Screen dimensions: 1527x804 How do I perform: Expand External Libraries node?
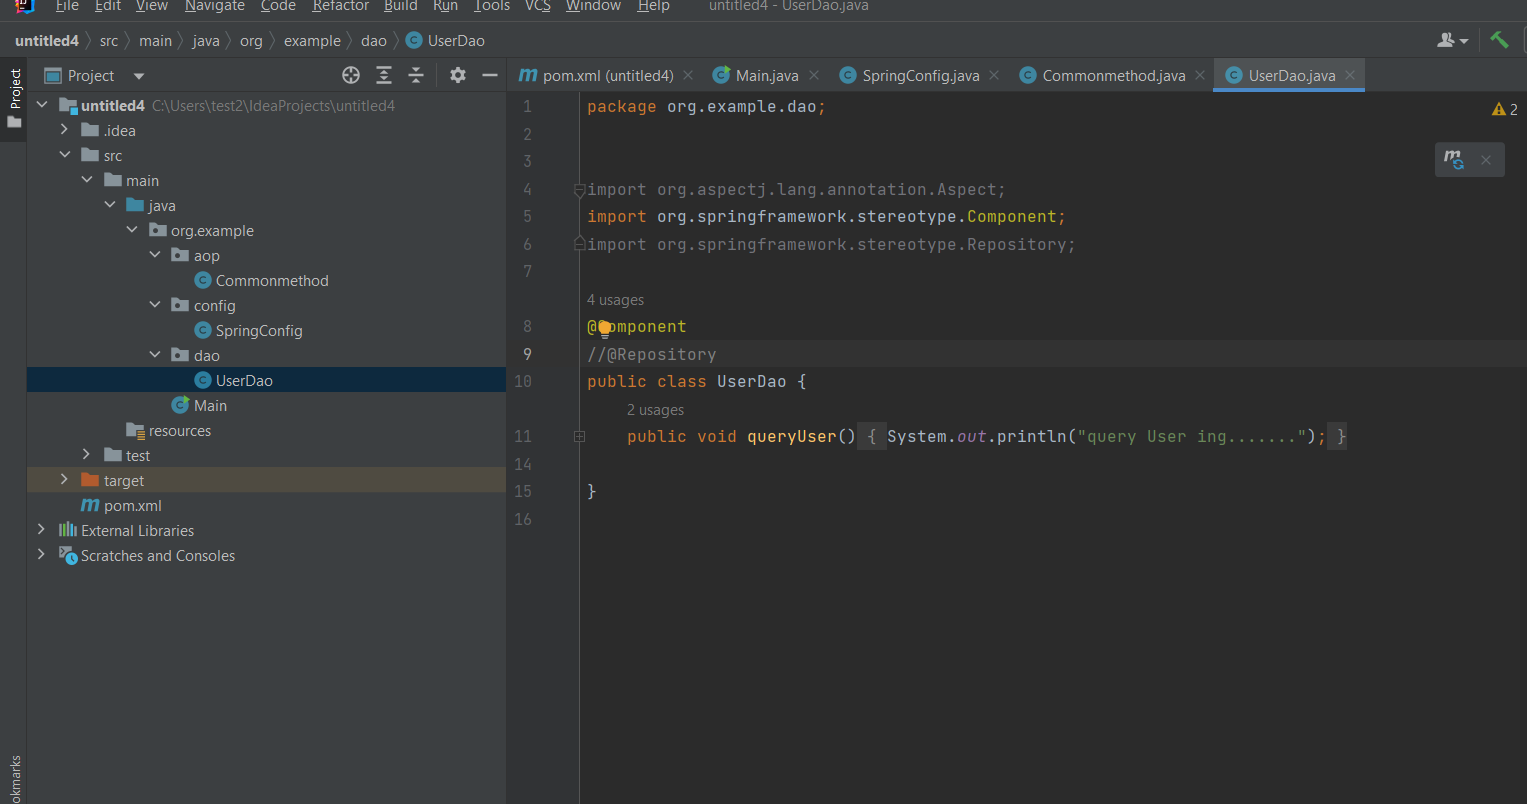41,530
